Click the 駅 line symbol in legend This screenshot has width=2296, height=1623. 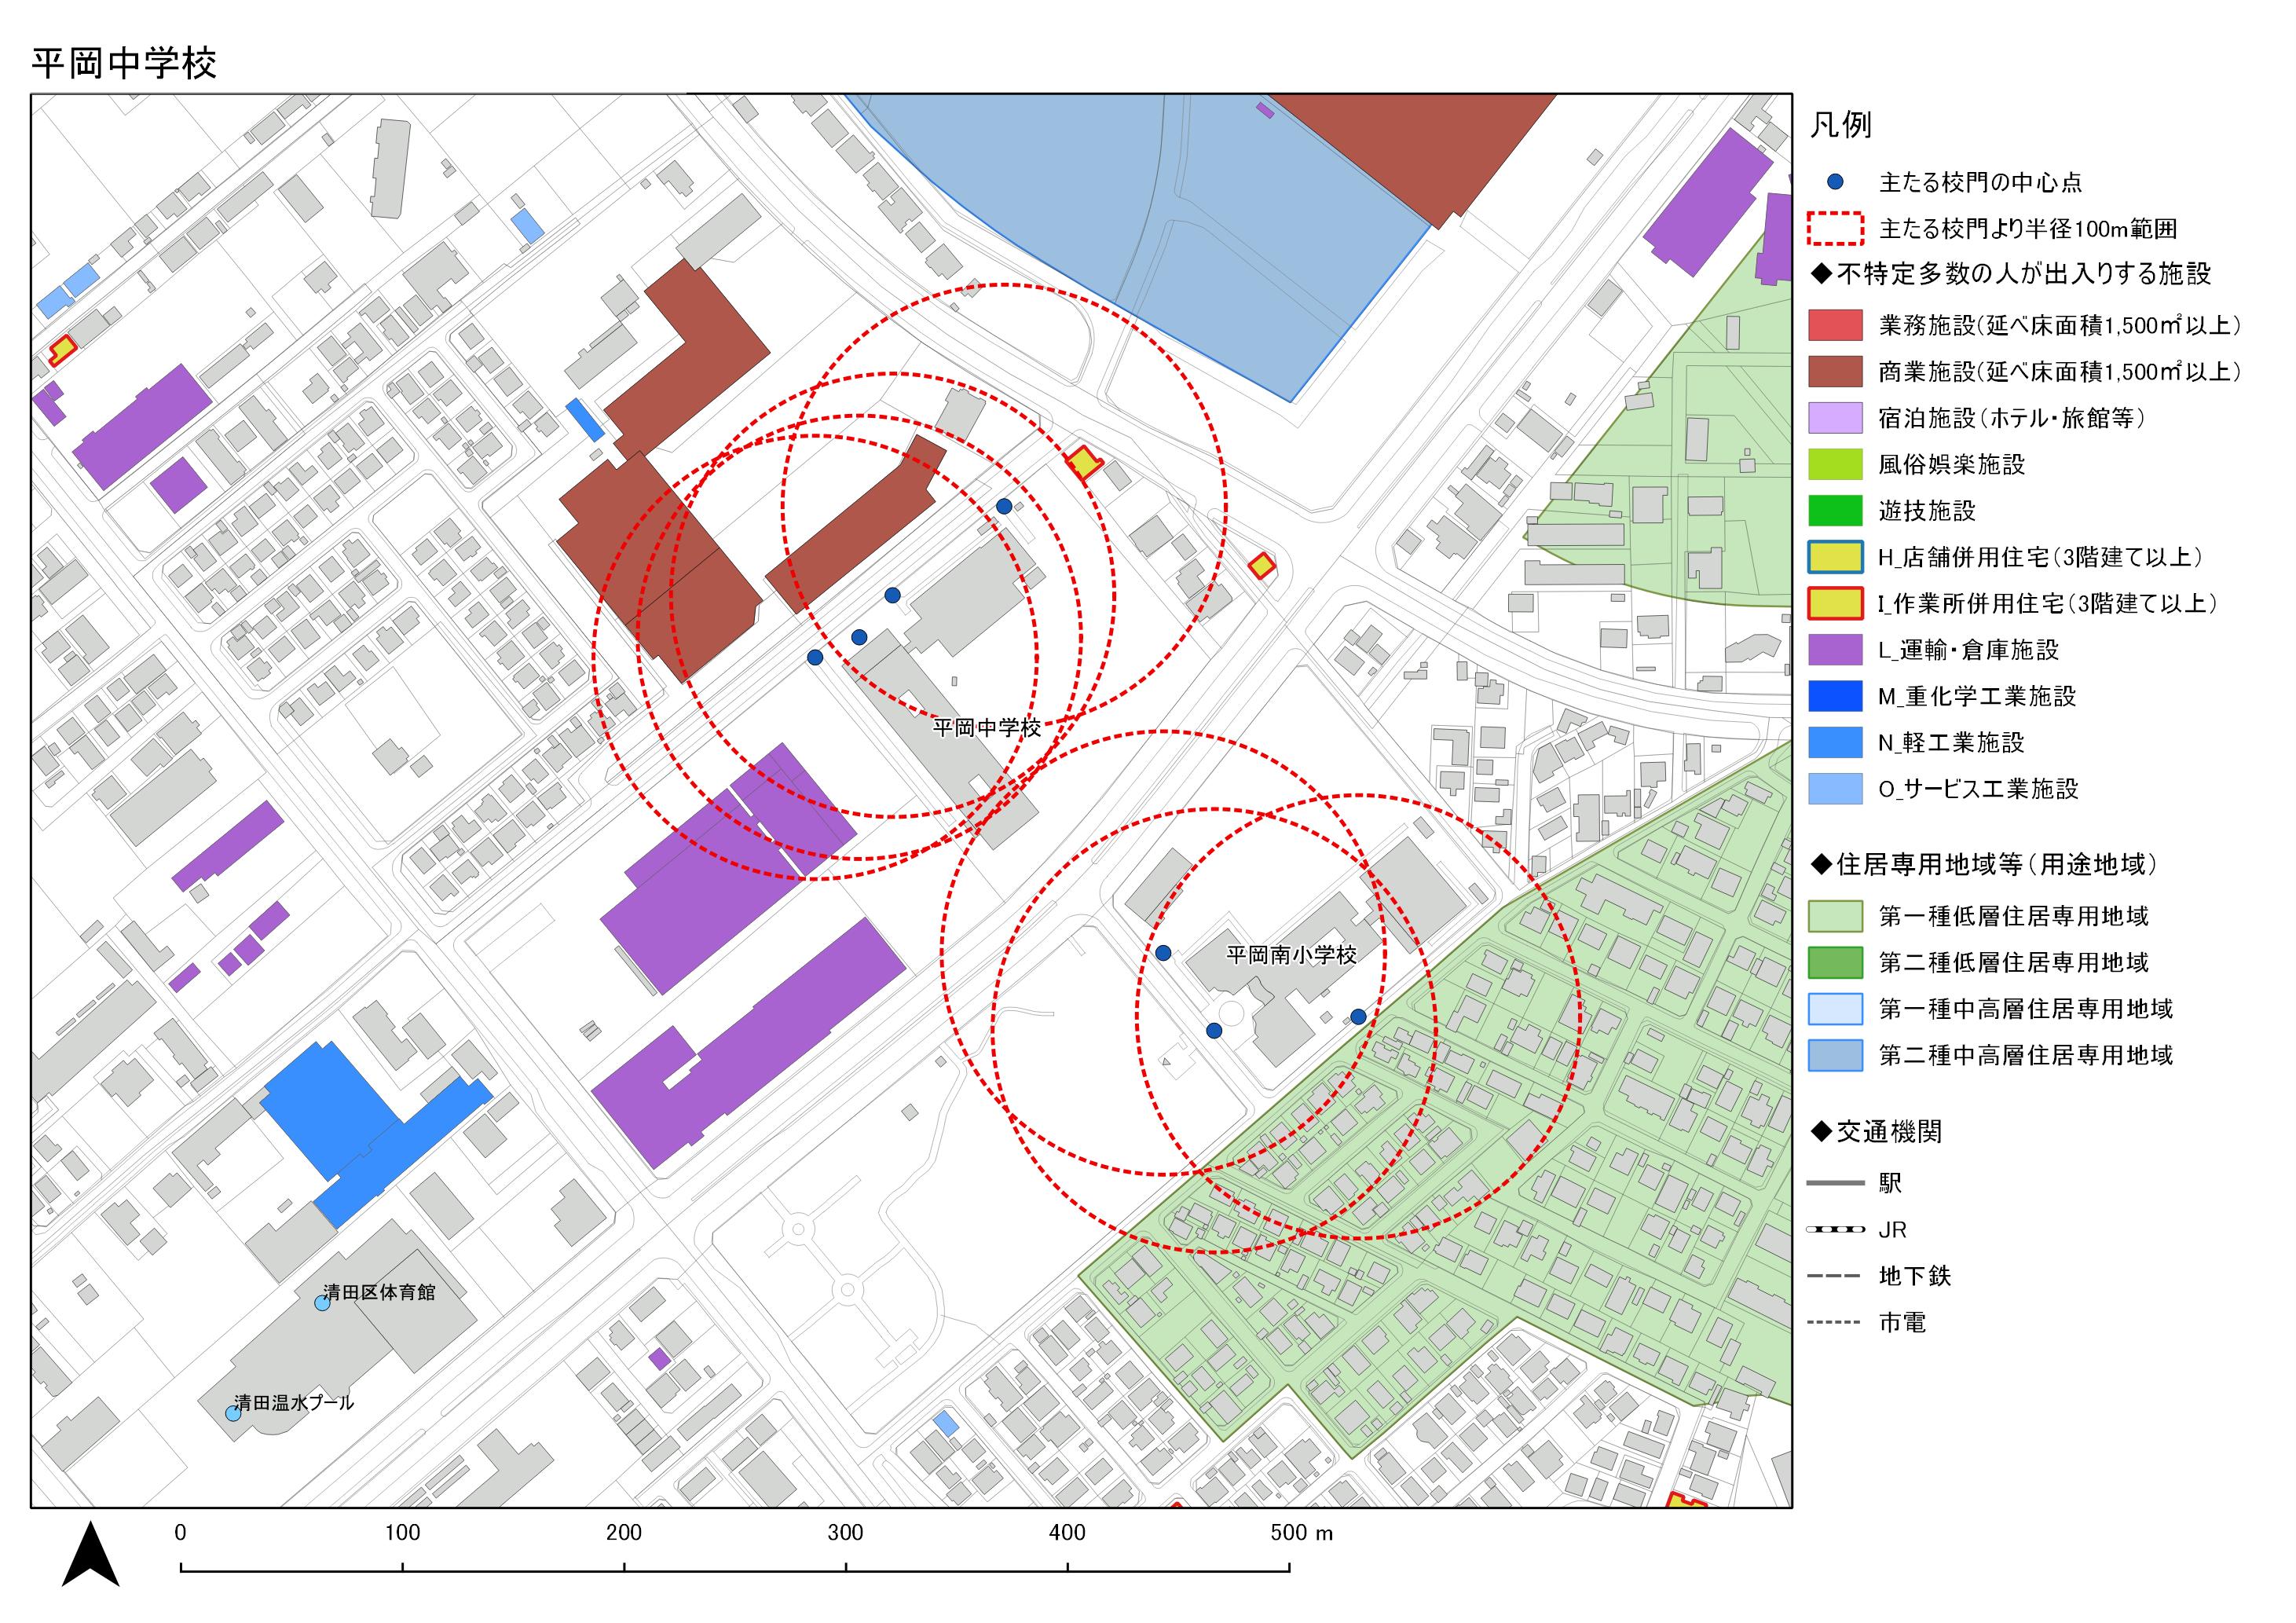click(1835, 1183)
